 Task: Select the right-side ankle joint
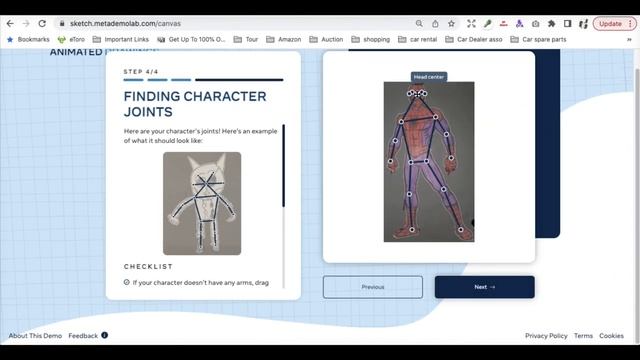(460, 230)
